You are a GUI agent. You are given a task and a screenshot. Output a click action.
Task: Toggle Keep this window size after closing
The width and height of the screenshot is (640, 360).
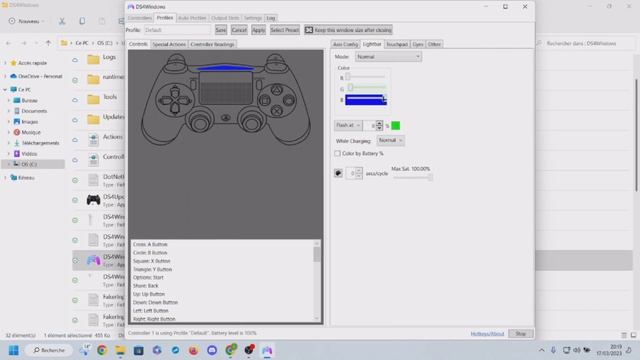point(348,30)
